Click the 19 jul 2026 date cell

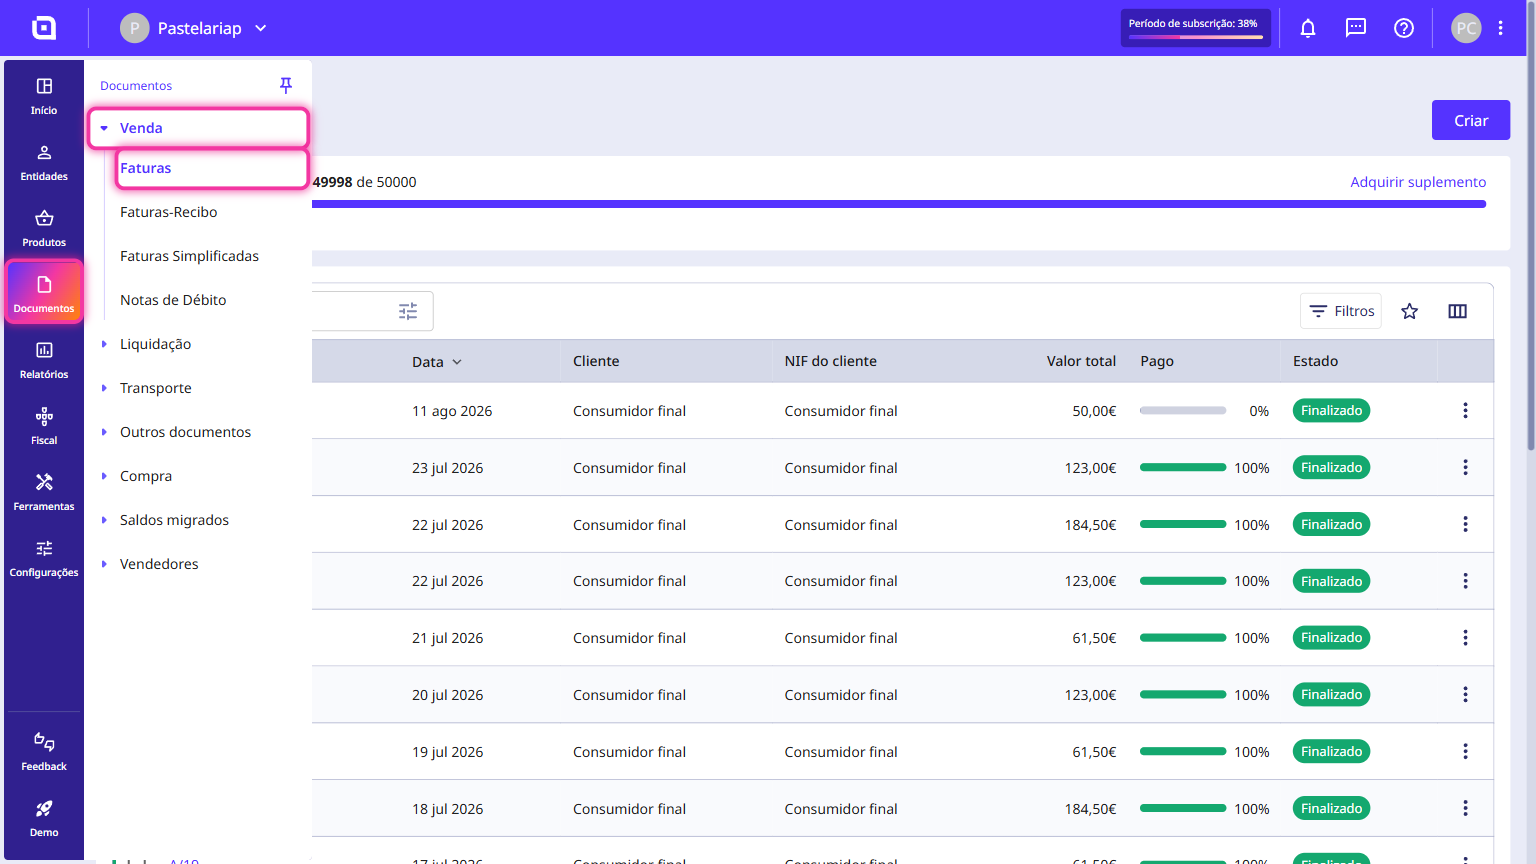point(447,752)
